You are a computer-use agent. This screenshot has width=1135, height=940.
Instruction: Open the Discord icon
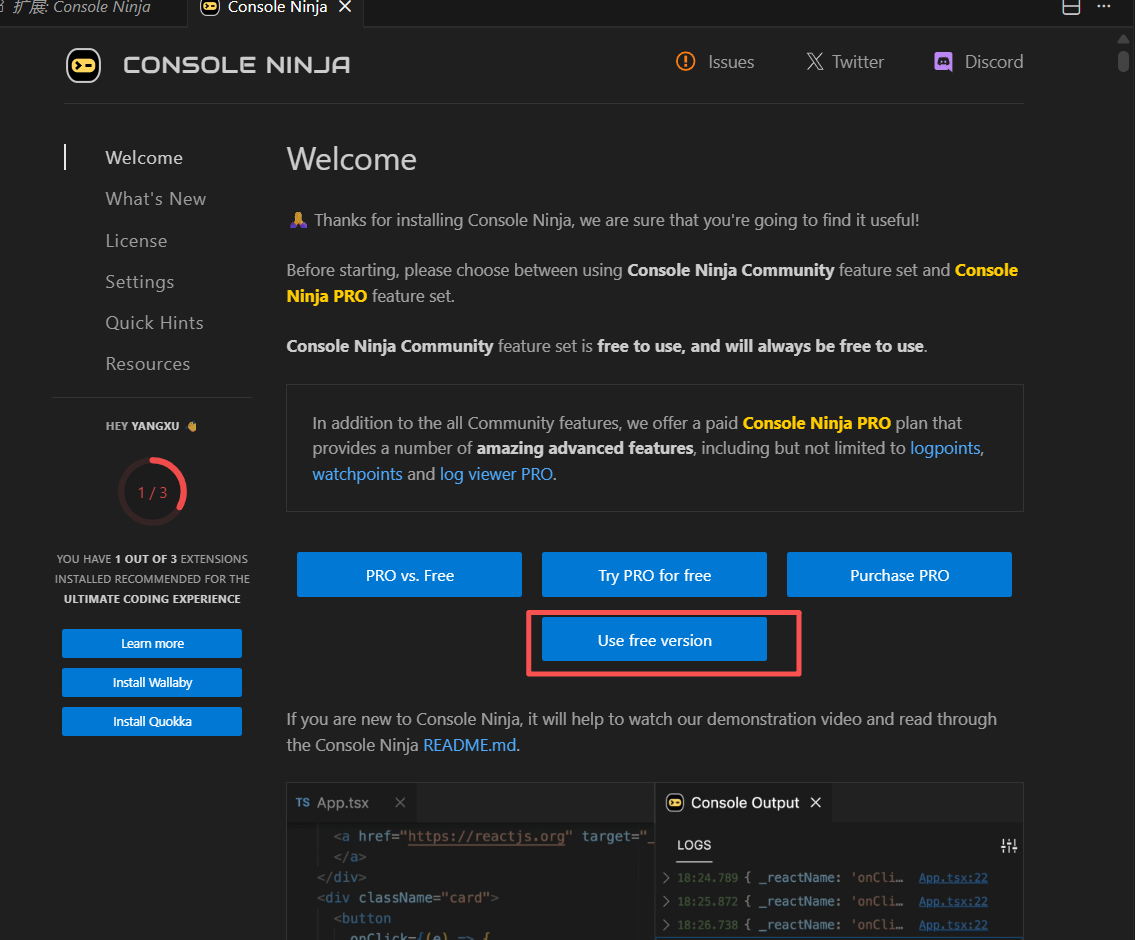point(943,62)
